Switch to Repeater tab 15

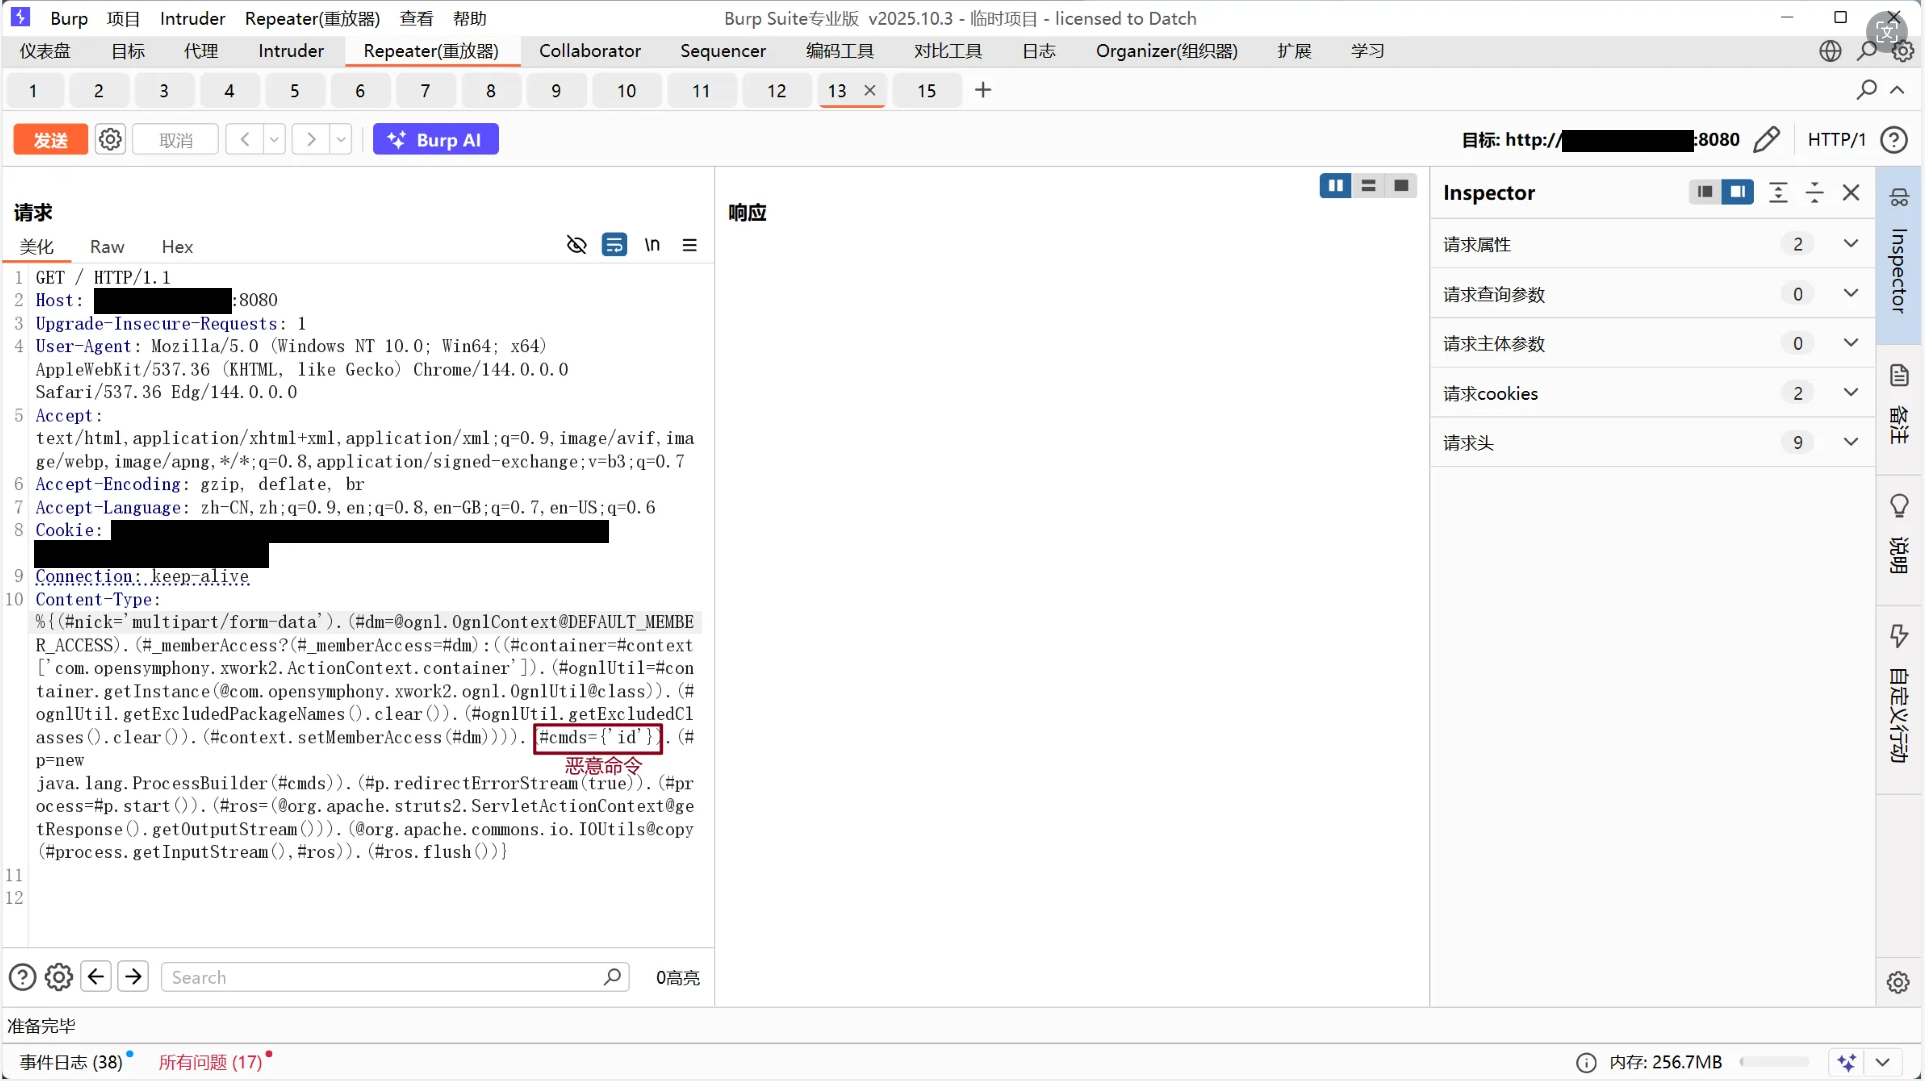926,91
